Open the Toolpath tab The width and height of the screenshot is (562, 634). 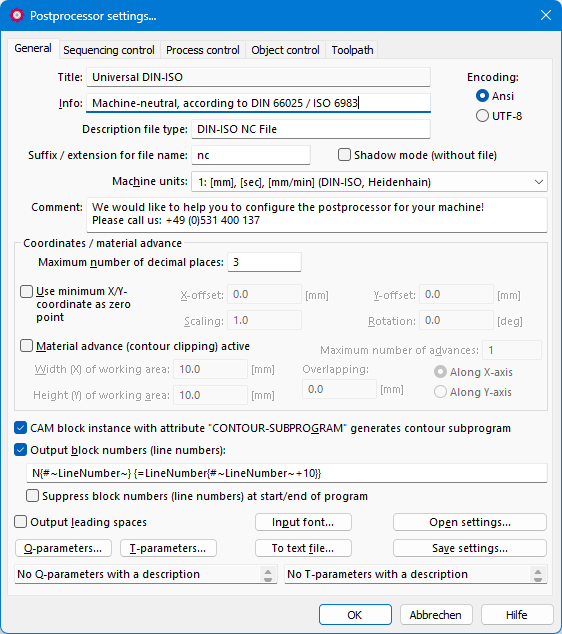coord(352,50)
